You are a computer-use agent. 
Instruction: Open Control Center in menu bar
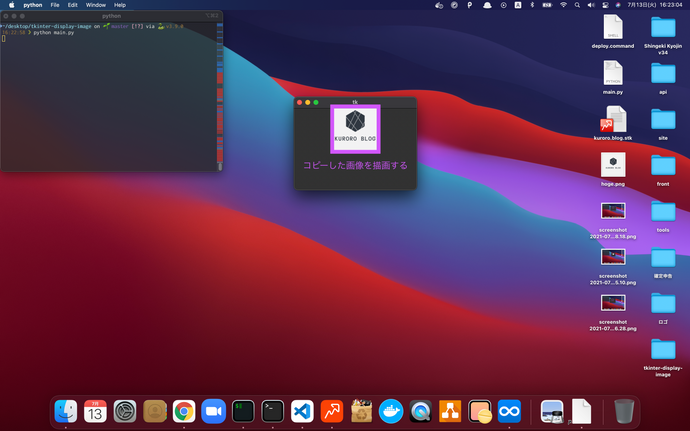coord(605,5)
